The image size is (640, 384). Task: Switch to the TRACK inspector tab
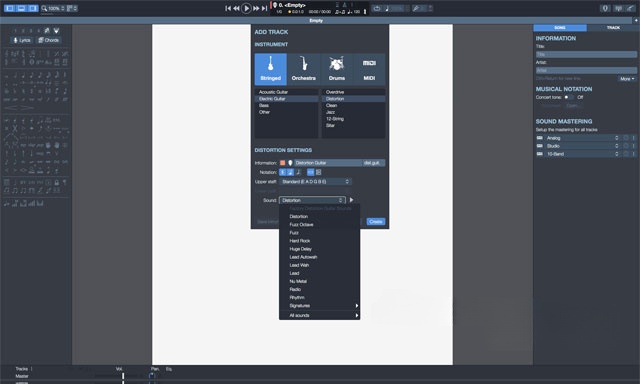pyautogui.click(x=613, y=28)
